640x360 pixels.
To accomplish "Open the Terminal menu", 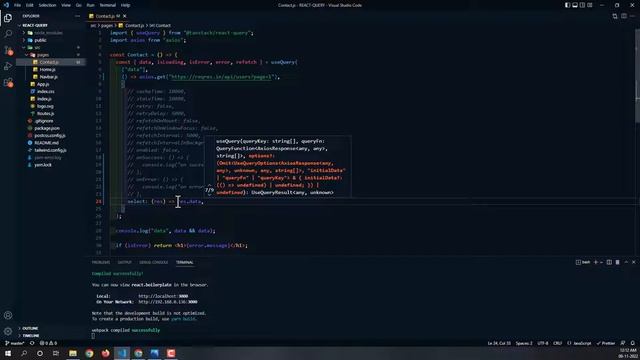I will (107, 5).
